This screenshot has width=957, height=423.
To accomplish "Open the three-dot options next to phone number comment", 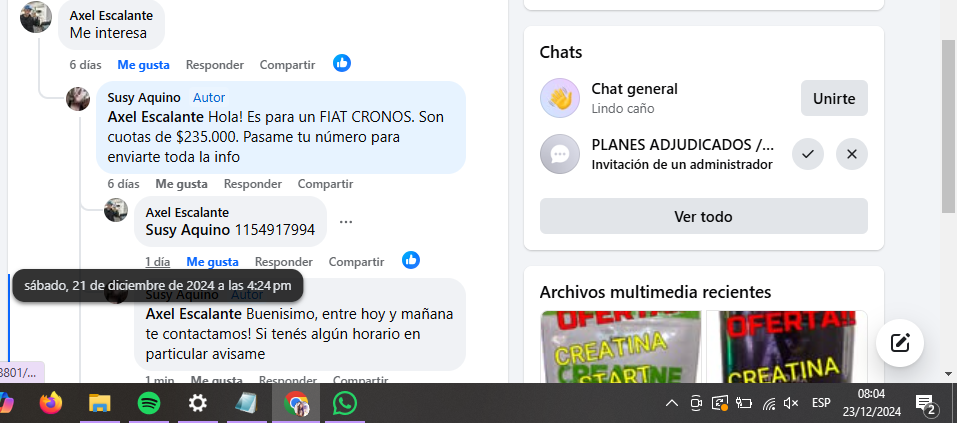I will (346, 222).
